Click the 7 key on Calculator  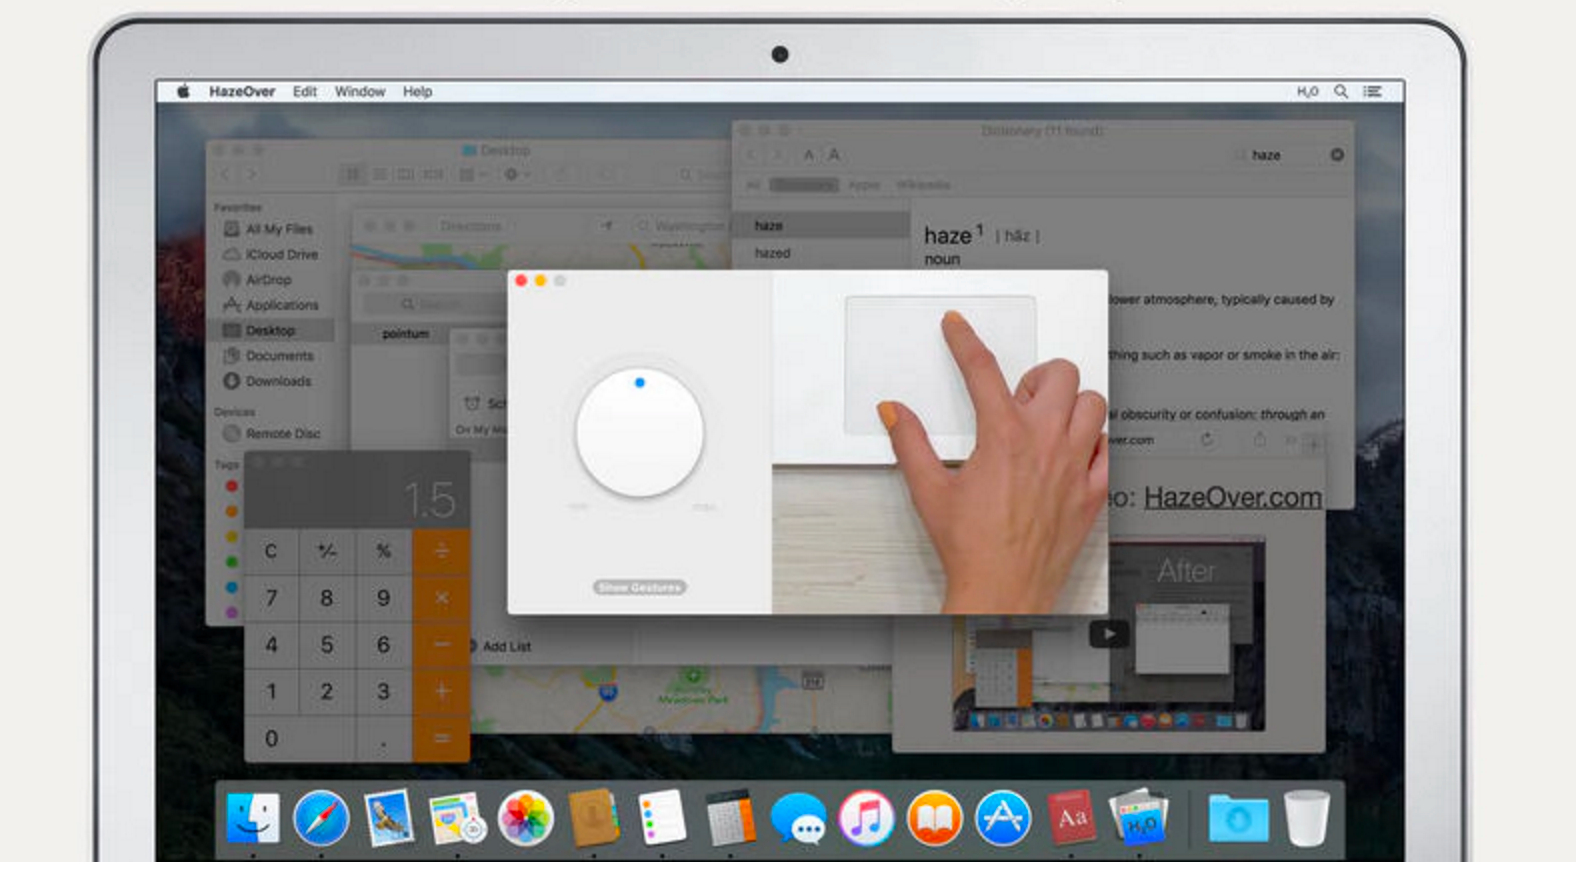pos(271,598)
